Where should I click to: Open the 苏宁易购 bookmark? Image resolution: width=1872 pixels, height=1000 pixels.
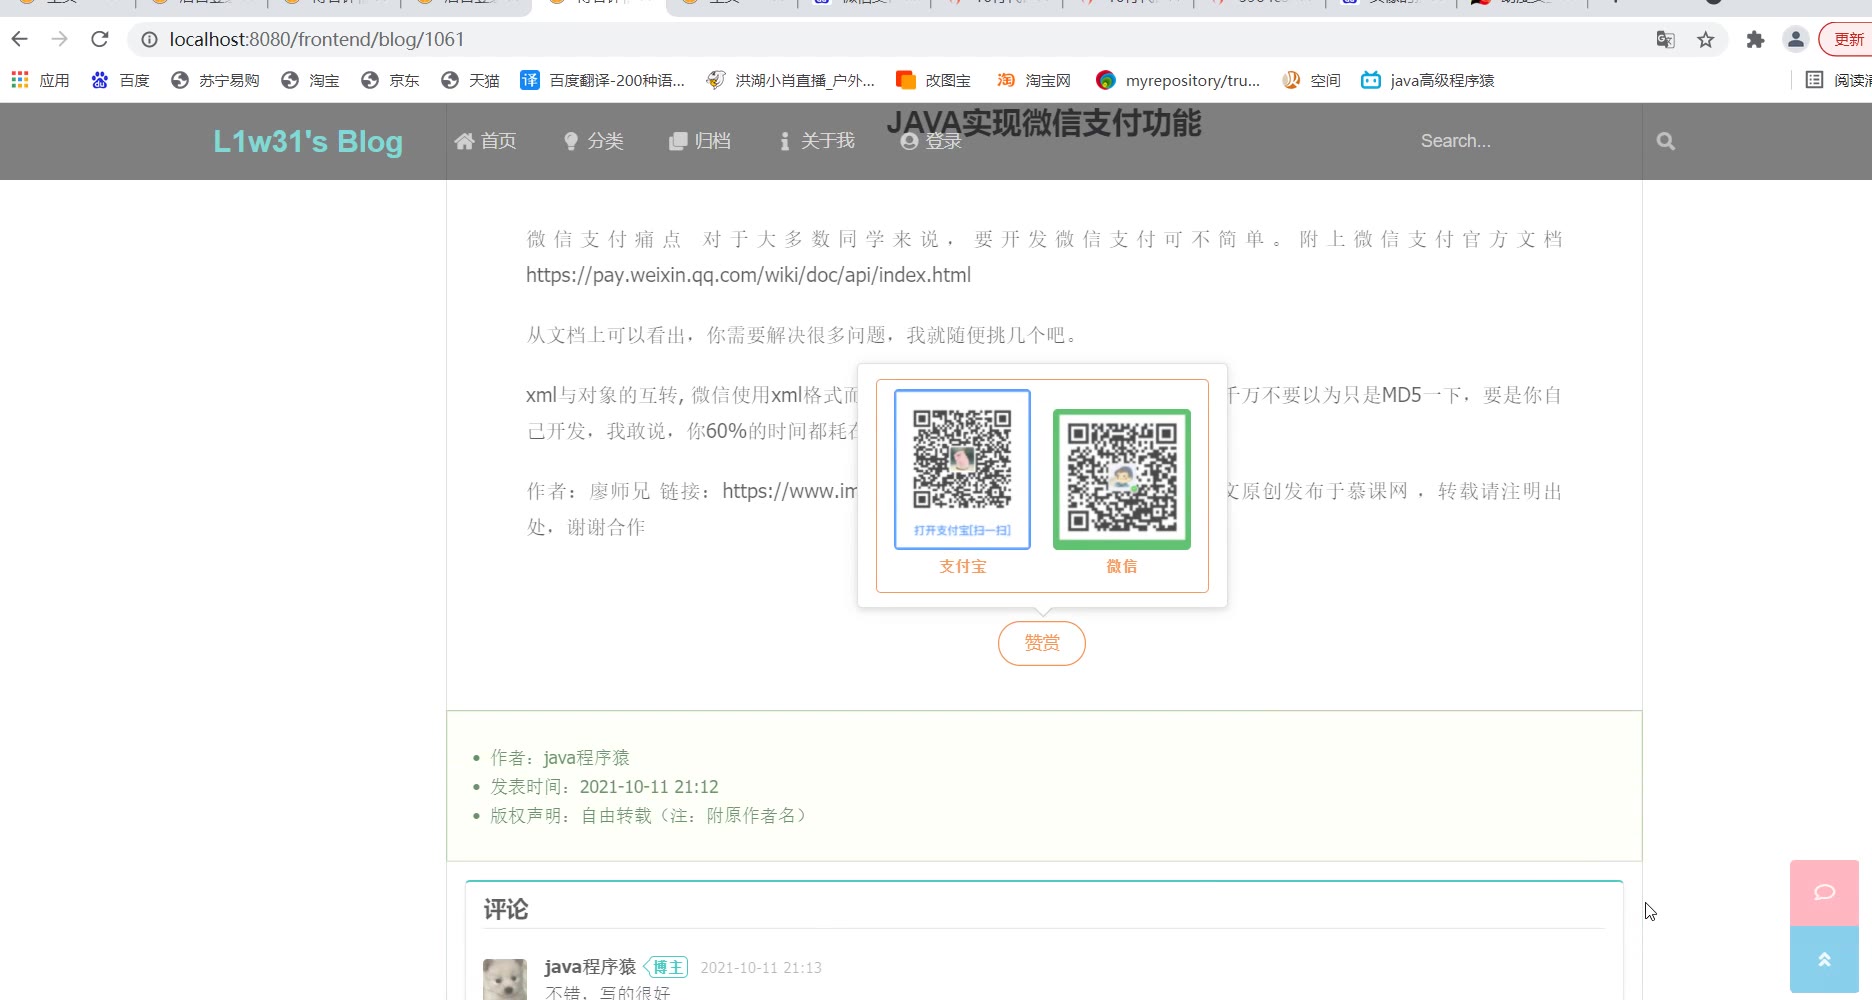tap(215, 80)
